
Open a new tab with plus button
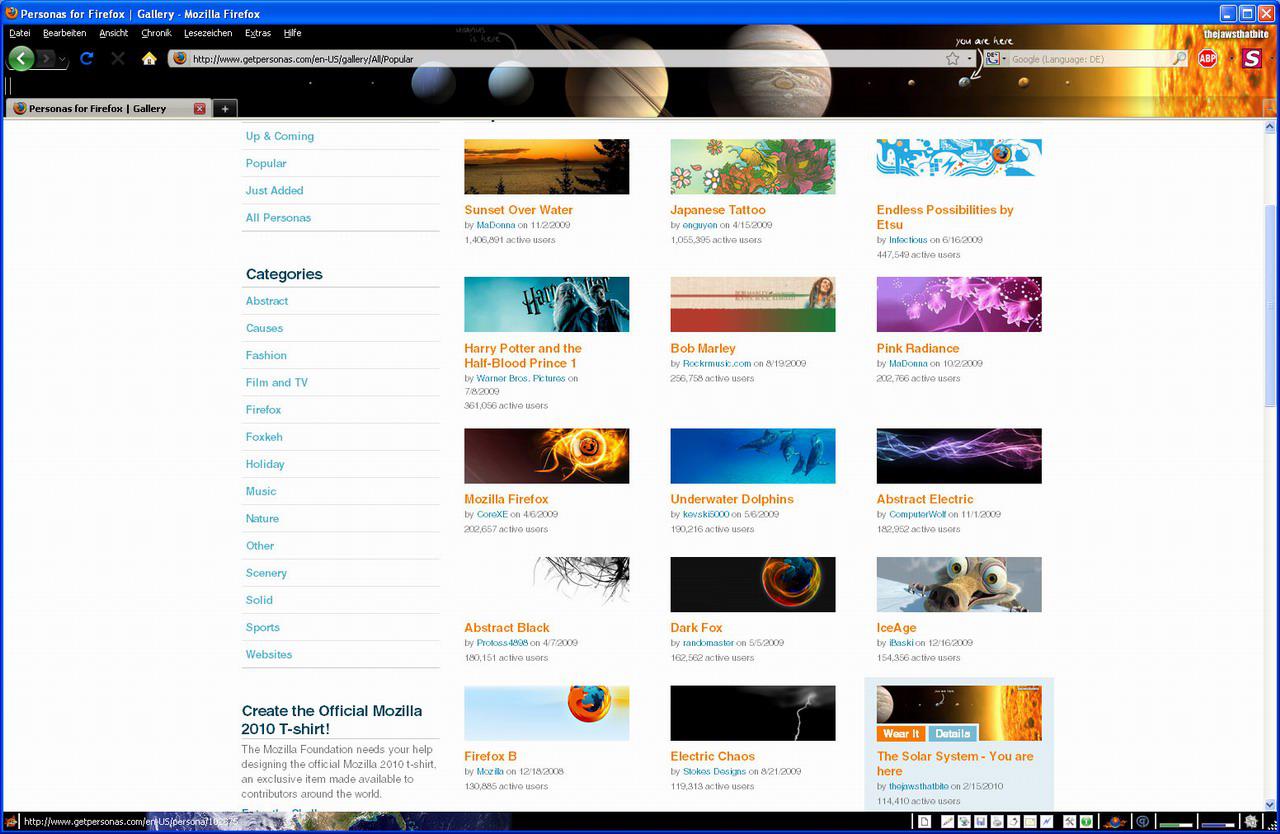click(x=225, y=108)
